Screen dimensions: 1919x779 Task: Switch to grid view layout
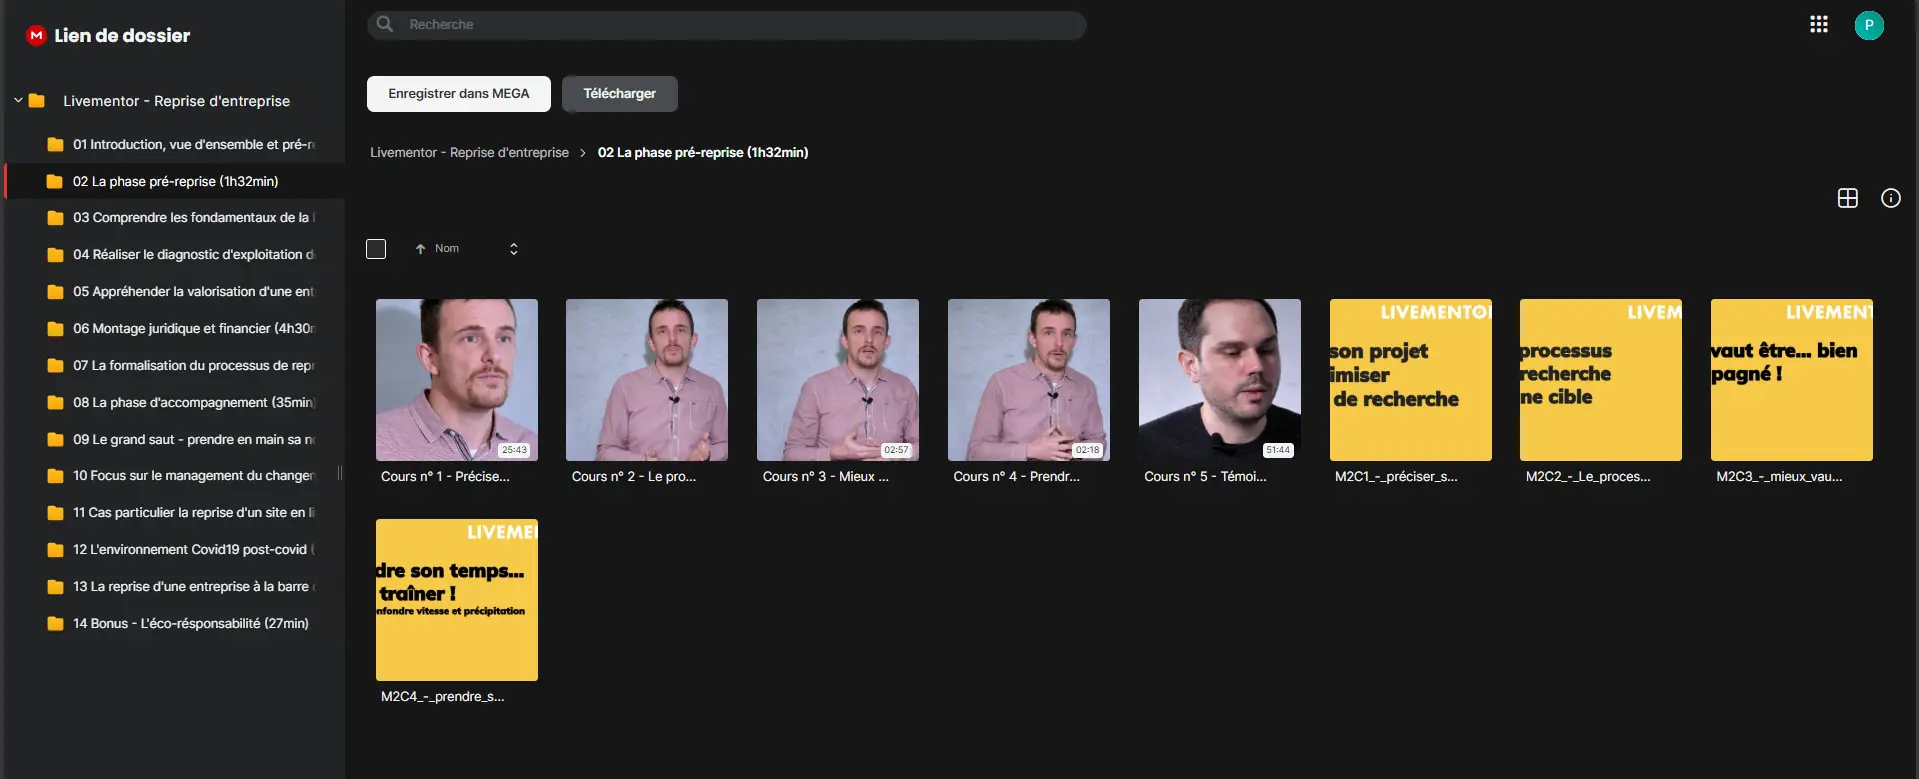click(x=1848, y=198)
